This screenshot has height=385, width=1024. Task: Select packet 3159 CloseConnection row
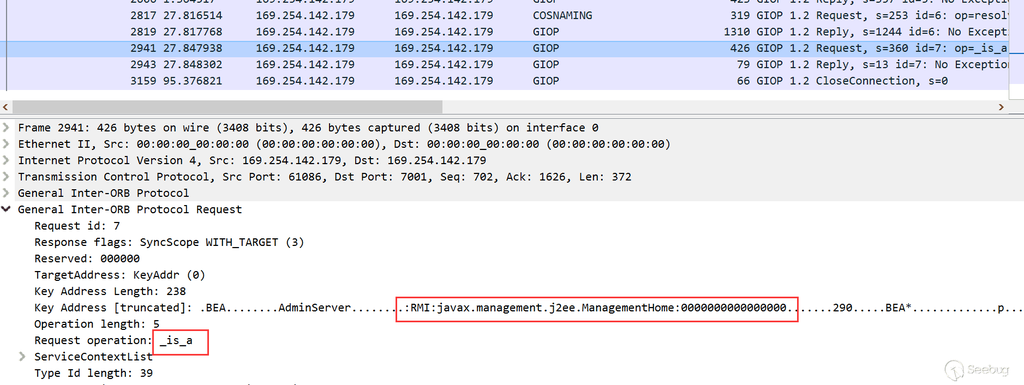(505, 81)
